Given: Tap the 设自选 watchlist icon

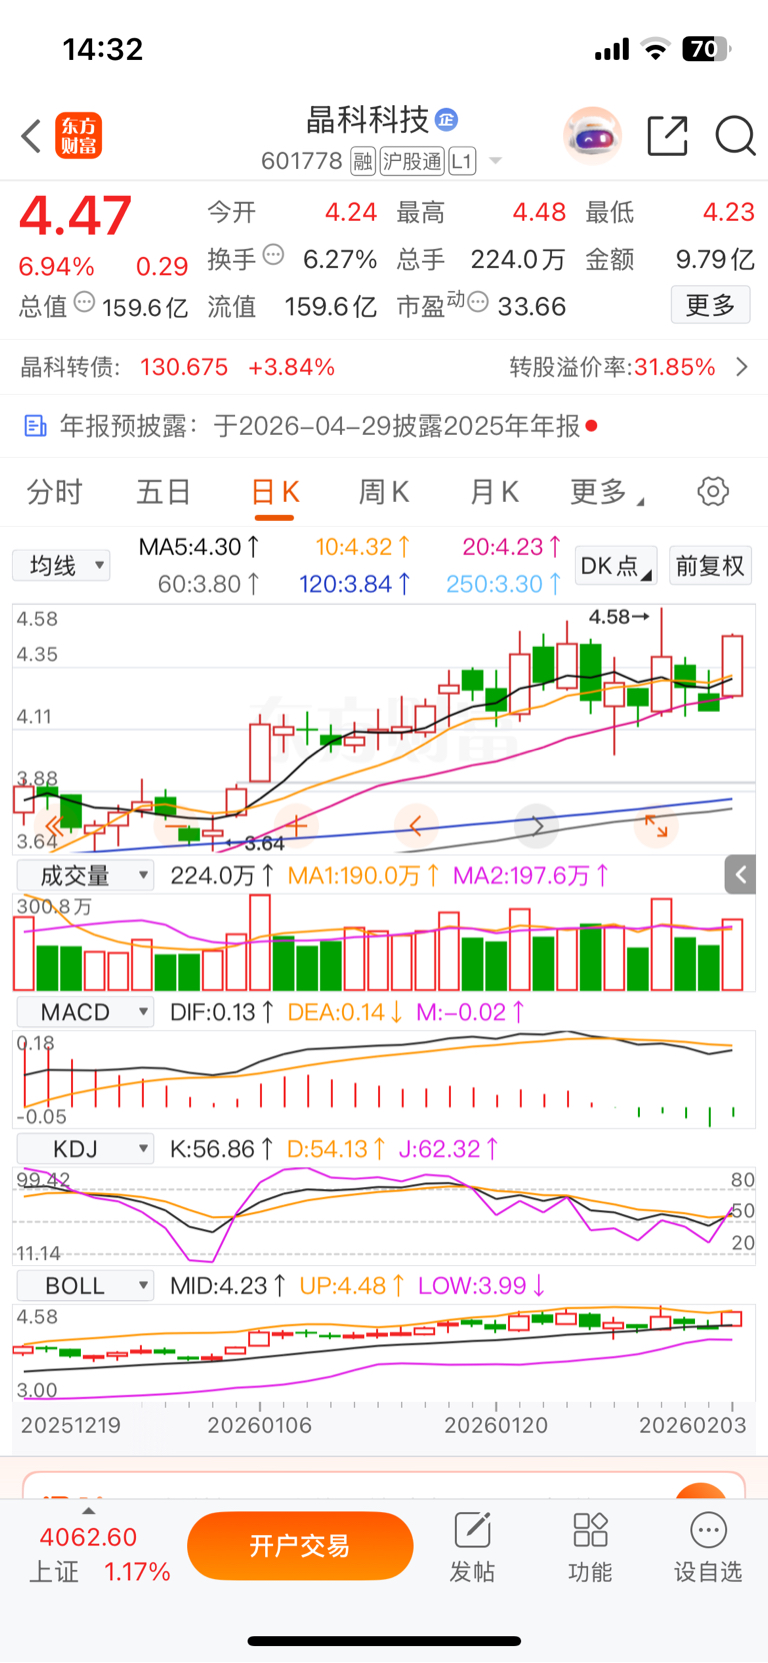Looking at the screenshot, I should 708,1548.
